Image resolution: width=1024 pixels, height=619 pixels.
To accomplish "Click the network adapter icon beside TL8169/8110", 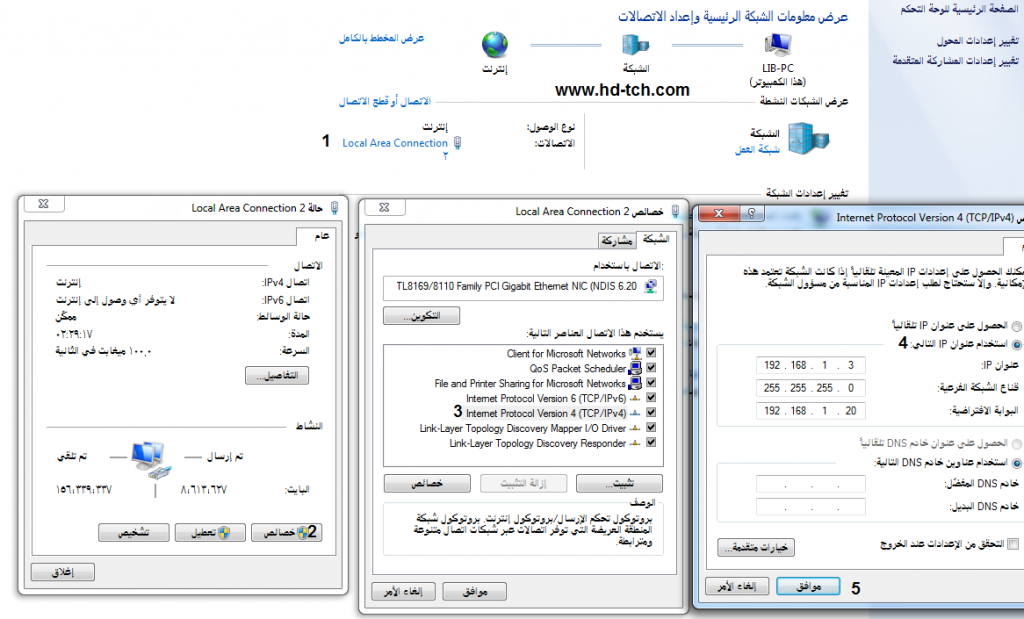I will point(652,288).
